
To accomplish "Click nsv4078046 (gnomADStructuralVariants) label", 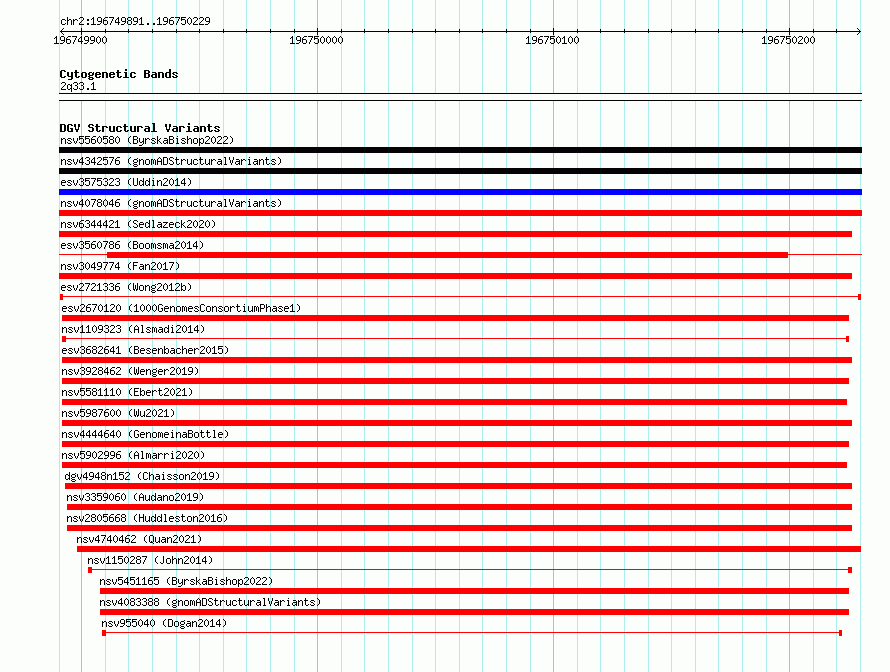I will 171,203.
